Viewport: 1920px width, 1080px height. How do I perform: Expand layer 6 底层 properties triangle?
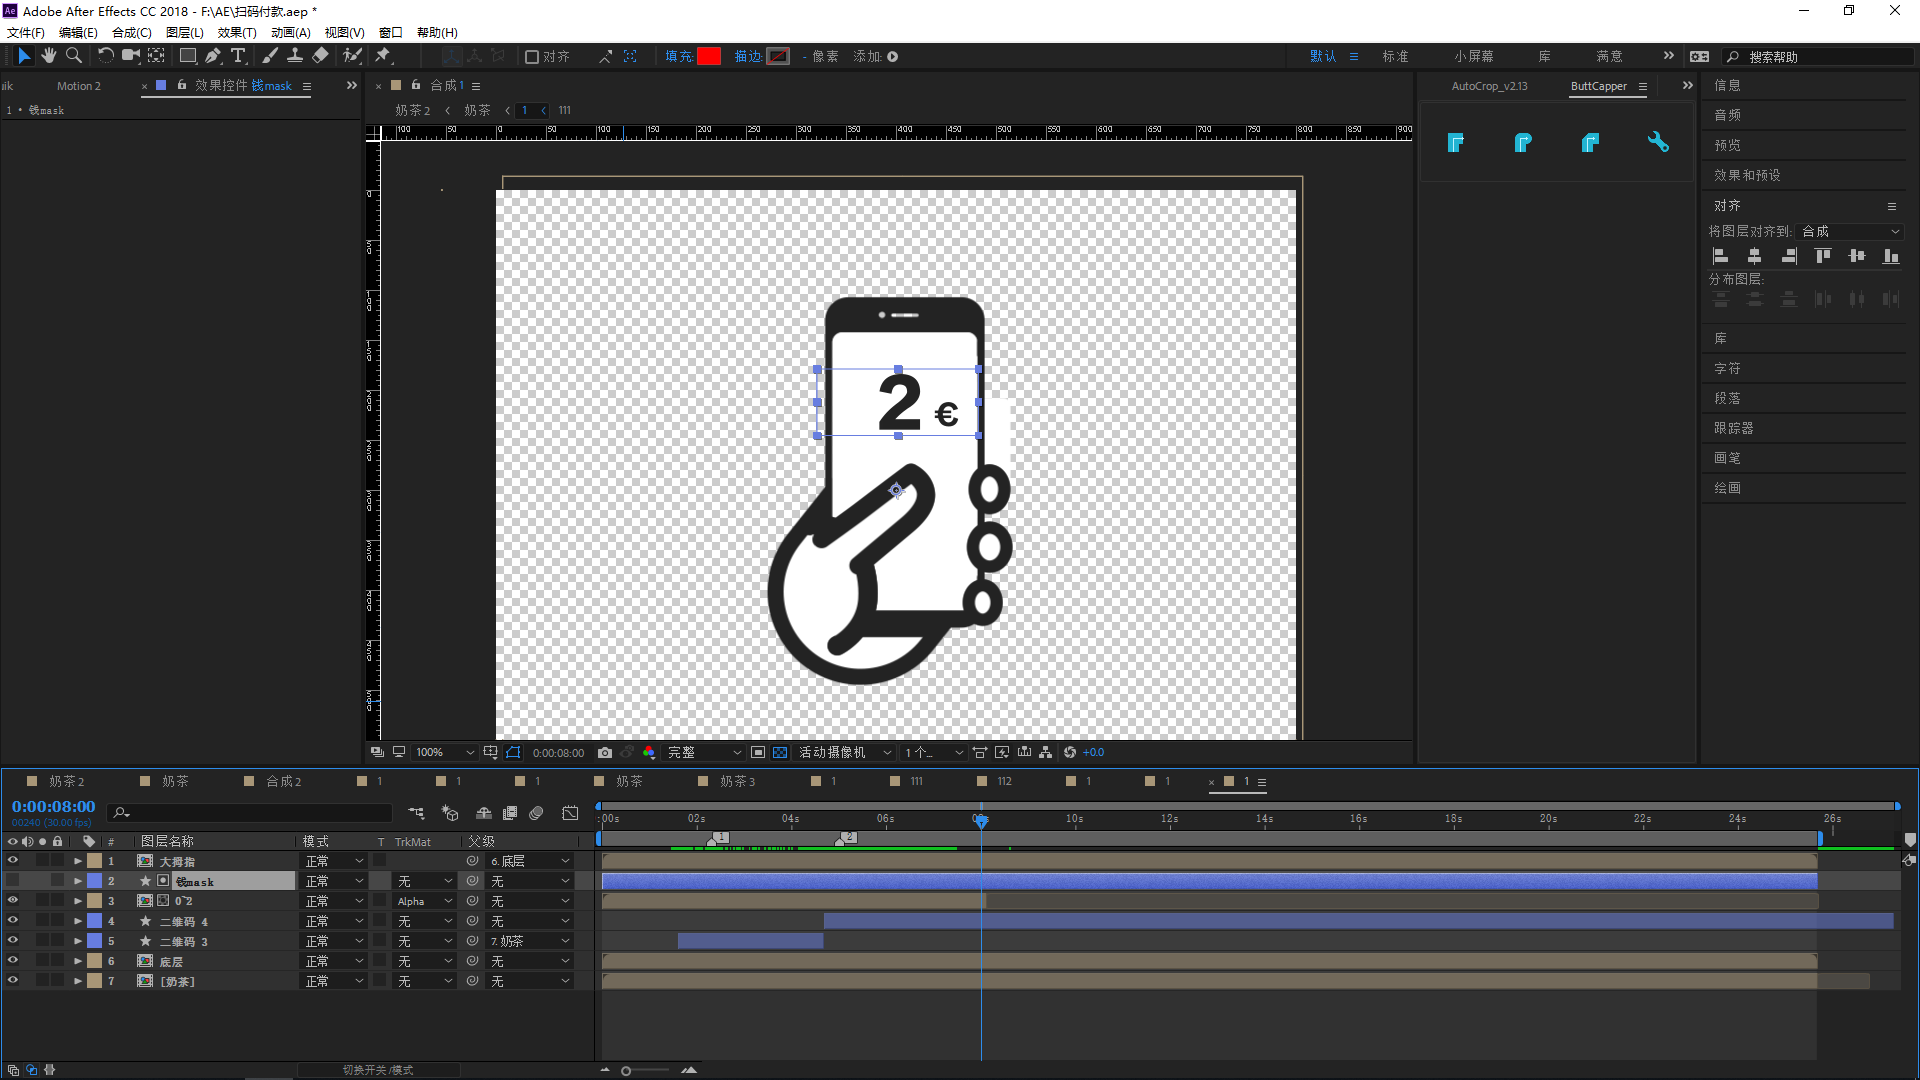[78, 961]
